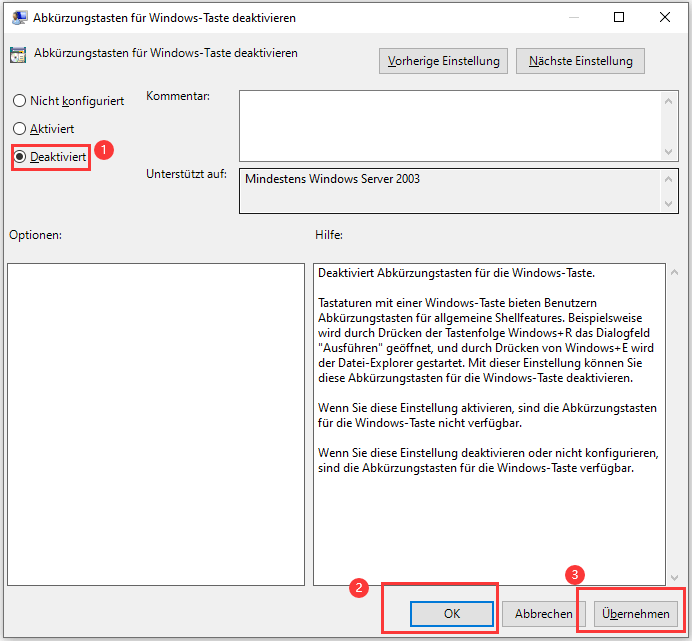692x641 pixels.
Task: Click the 'Tastaturen mit einer Windows-Taste' paragraph
Action: pyautogui.click(x=485, y=340)
